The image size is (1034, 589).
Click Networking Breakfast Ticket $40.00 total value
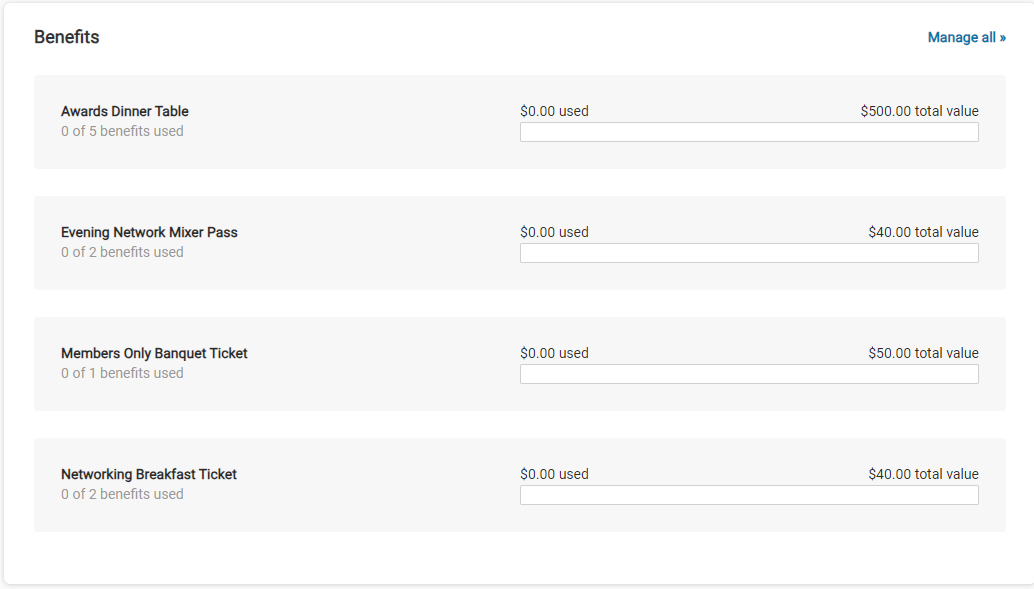point(923,475)
